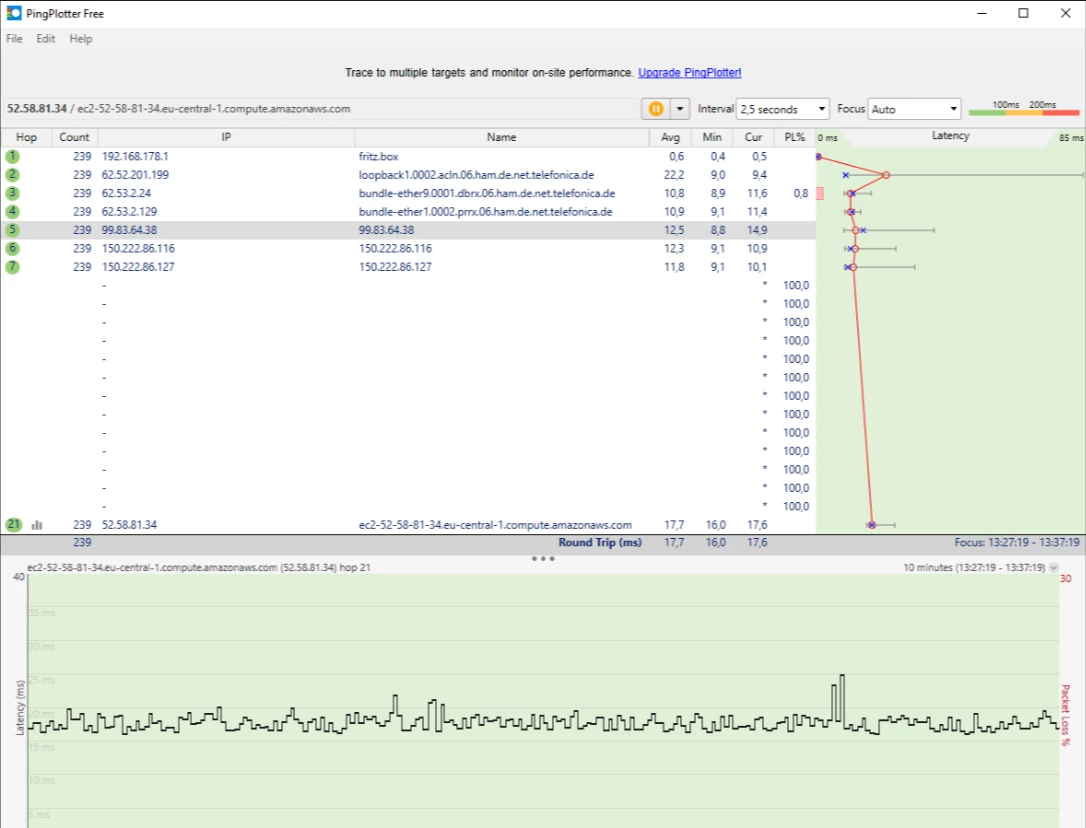Expand the Focus dropdown showing Auto
Screen dimensions: 1086x828
click(x=914, y=109)
